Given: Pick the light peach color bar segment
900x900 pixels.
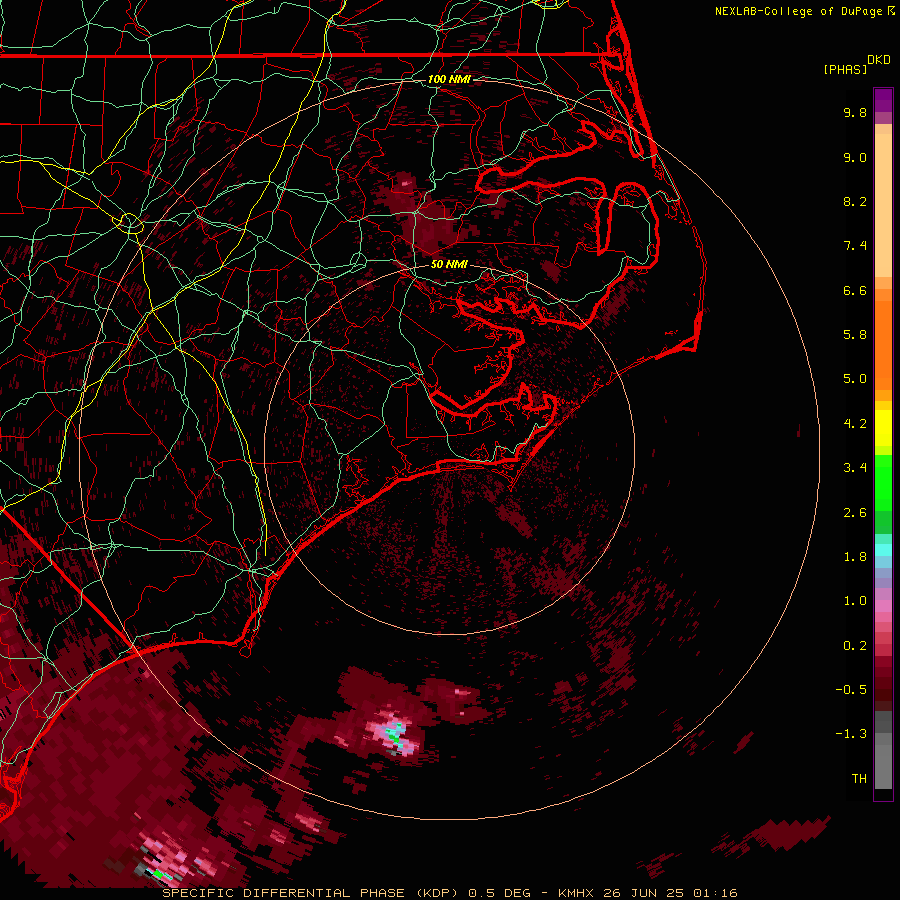Looking at the screenshot, I should [x=883, y=205].
